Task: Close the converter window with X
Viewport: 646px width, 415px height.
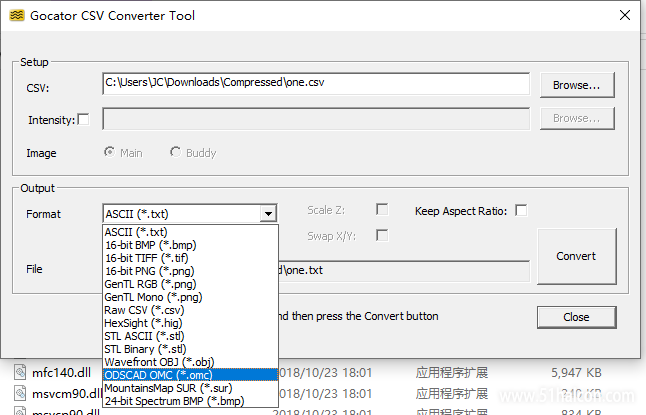Action: 625,15
